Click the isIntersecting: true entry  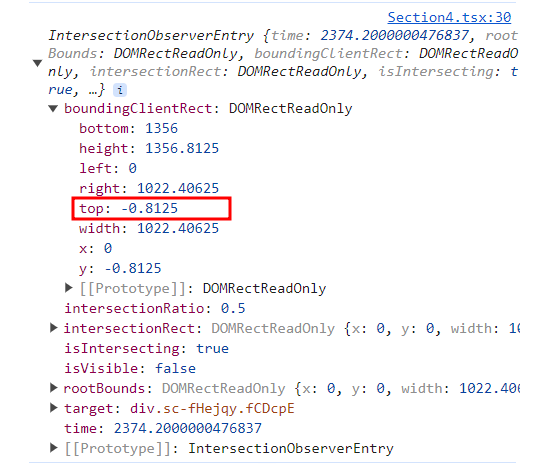click(x=146, y=348)
